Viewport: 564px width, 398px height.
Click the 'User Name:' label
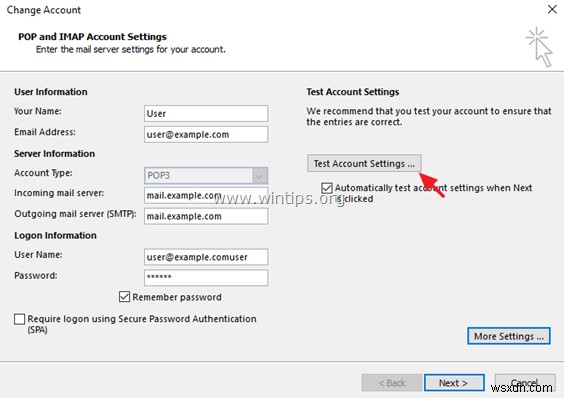[x=38, y=255]
